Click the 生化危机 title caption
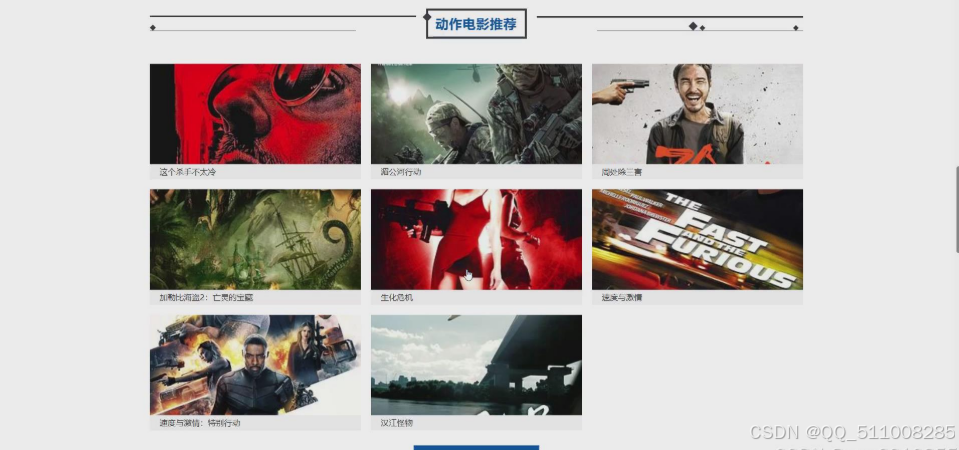This screenshot has width=959, height=450. tap(397, 298)
